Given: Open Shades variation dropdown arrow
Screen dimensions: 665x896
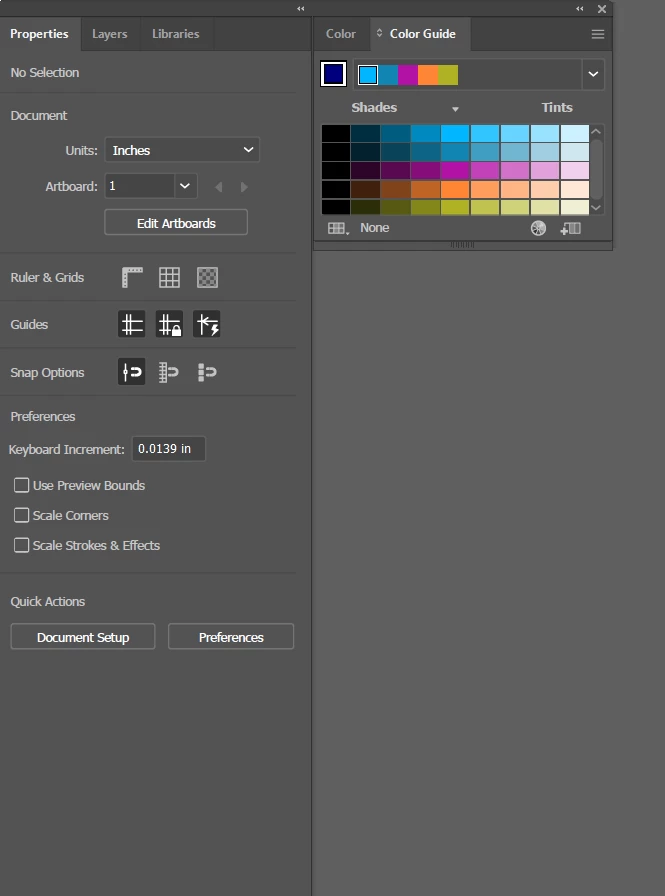Looking at the screenshot, I should point(455,109).
